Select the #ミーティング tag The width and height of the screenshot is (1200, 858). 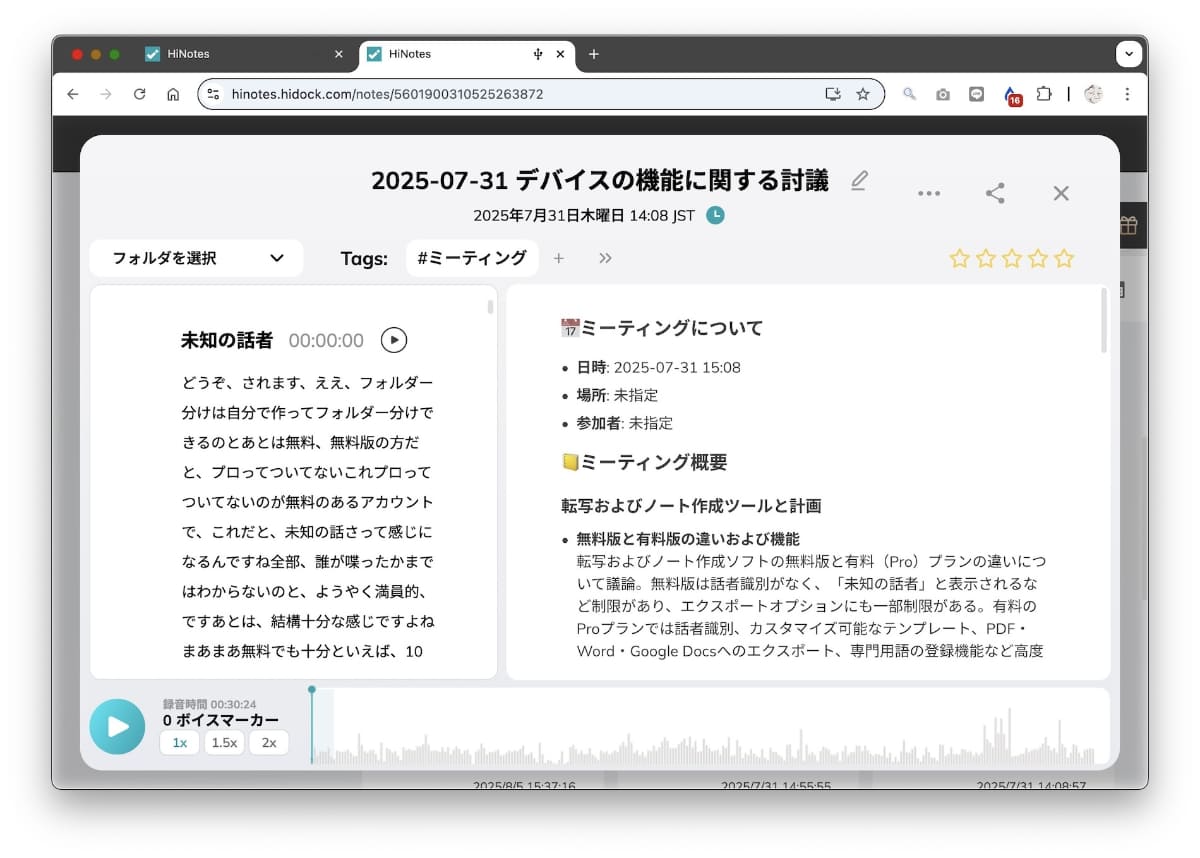(471, 258)
